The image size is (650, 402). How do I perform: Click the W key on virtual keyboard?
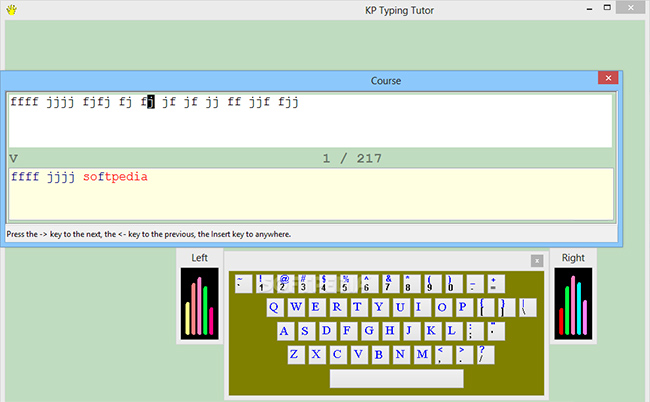click(296, 308)
